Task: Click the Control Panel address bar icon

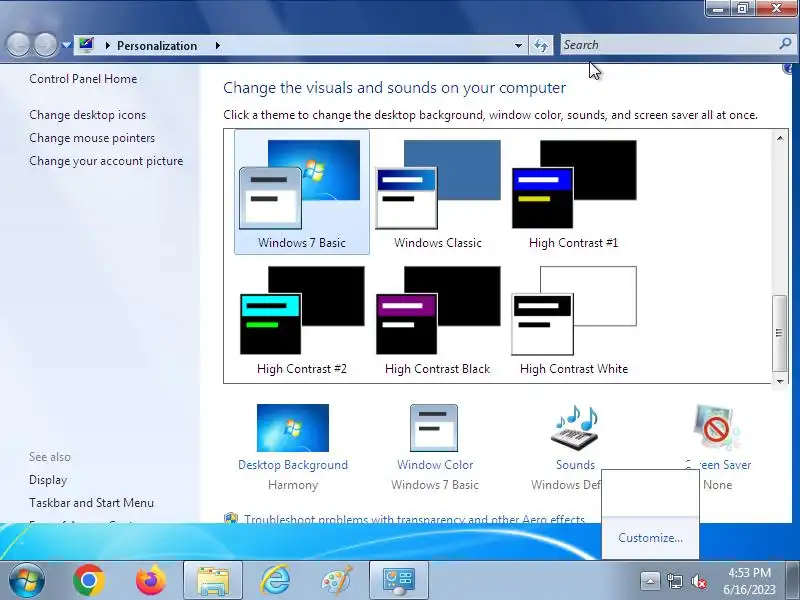Action: coord(86,45)
